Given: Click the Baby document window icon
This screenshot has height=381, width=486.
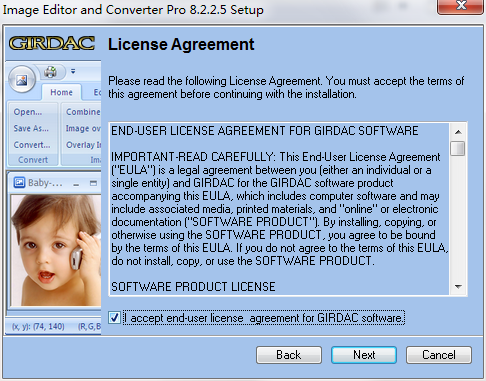Looking at the screenshot, I should point(19,183).
